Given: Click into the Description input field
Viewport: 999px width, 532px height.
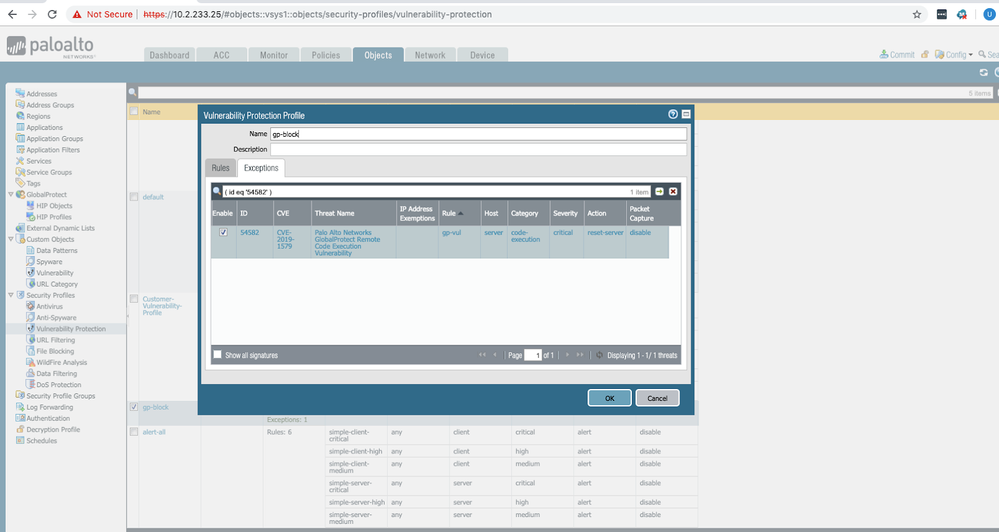Looking at the screenshot, I should click(478, 149).
